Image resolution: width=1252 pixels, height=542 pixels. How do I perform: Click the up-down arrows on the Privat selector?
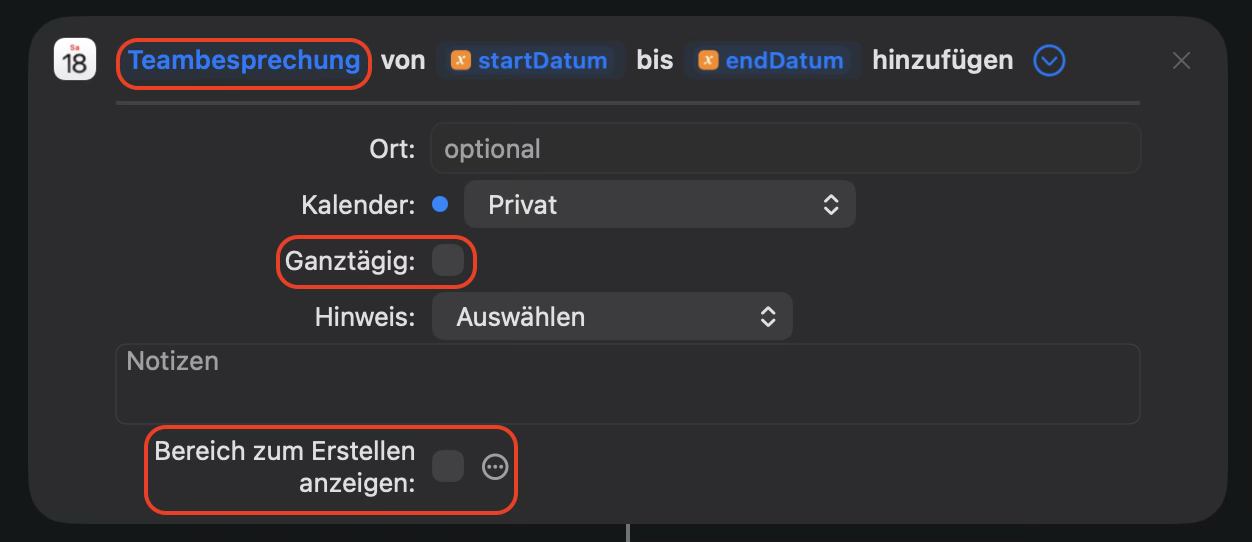(830, 205)
